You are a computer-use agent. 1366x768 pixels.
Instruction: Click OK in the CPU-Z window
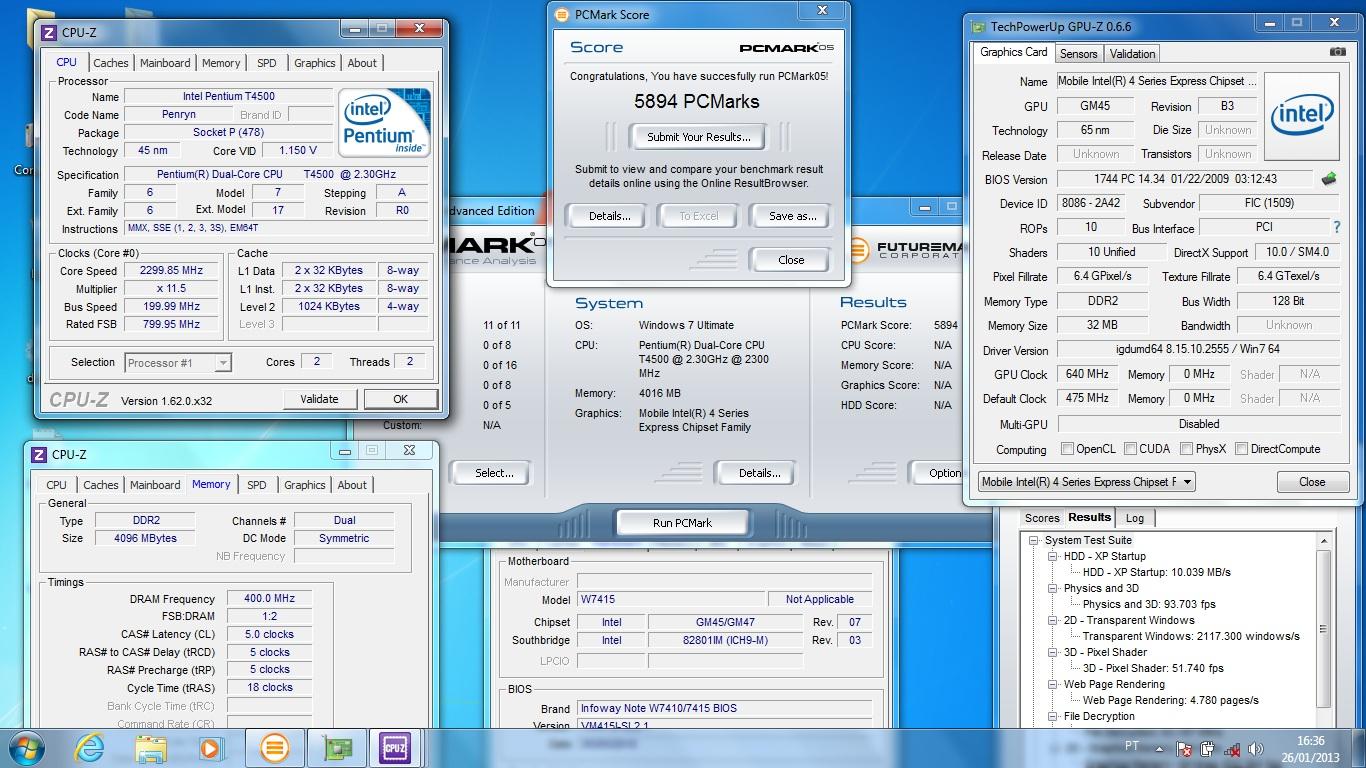pyautogui.click(x=400, y=399)
